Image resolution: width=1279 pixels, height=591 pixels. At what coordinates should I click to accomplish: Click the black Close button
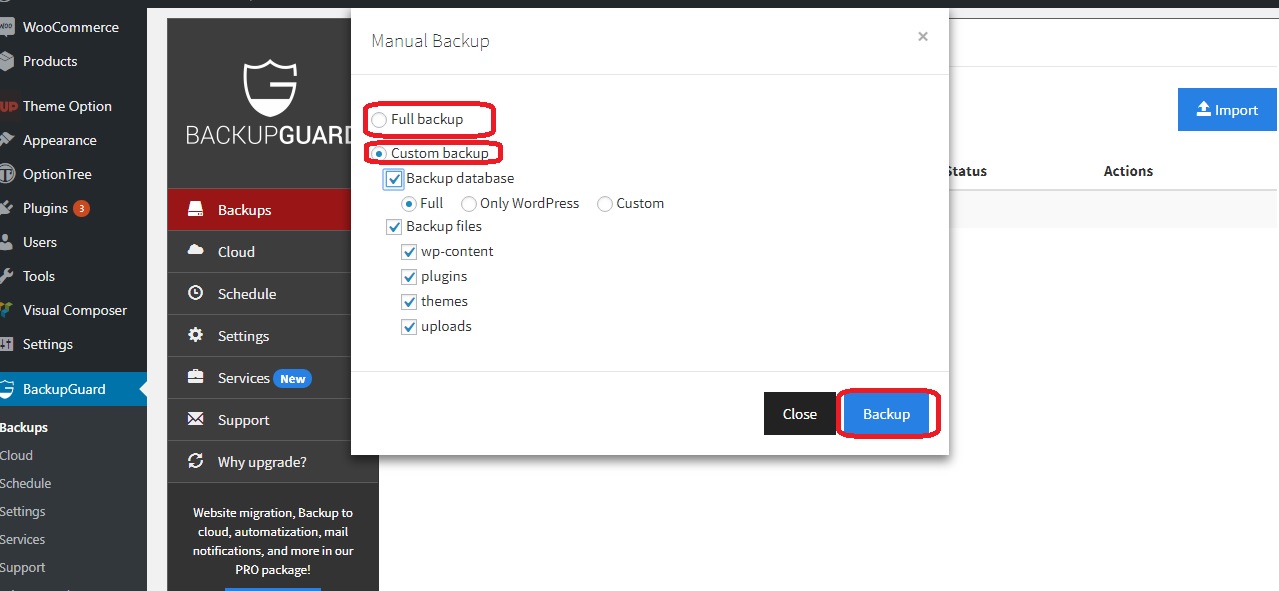[x=800, y=414]
